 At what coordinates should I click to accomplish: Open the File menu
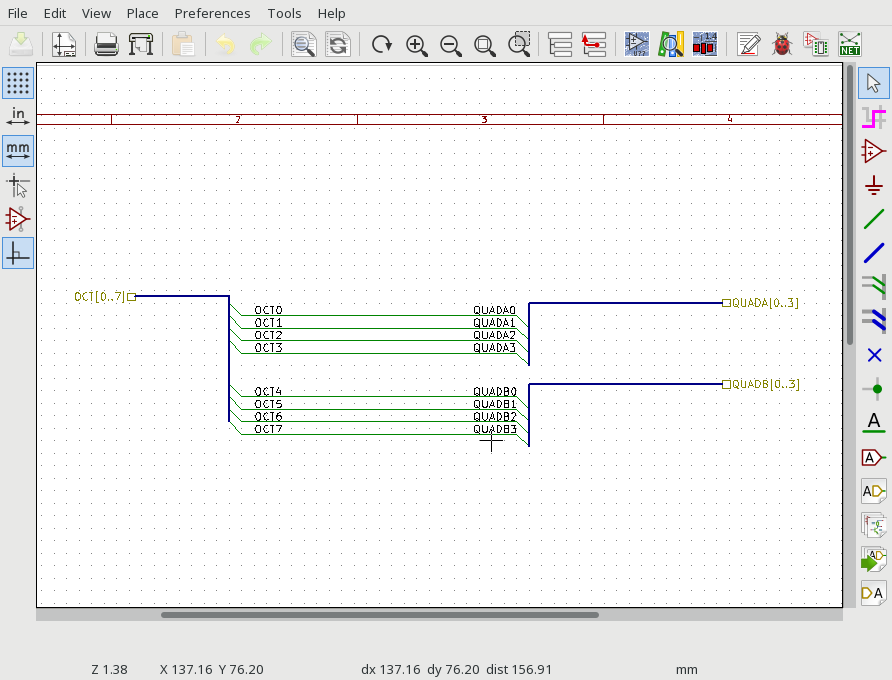click(18, 13)
